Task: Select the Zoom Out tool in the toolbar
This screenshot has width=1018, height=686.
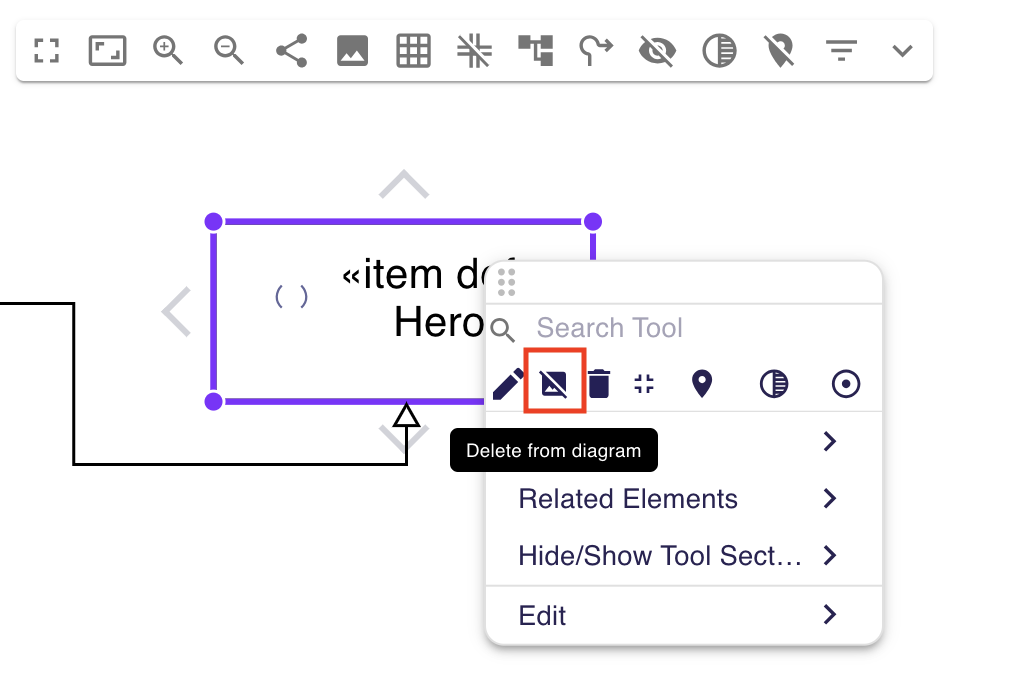Action: point(228,50)
